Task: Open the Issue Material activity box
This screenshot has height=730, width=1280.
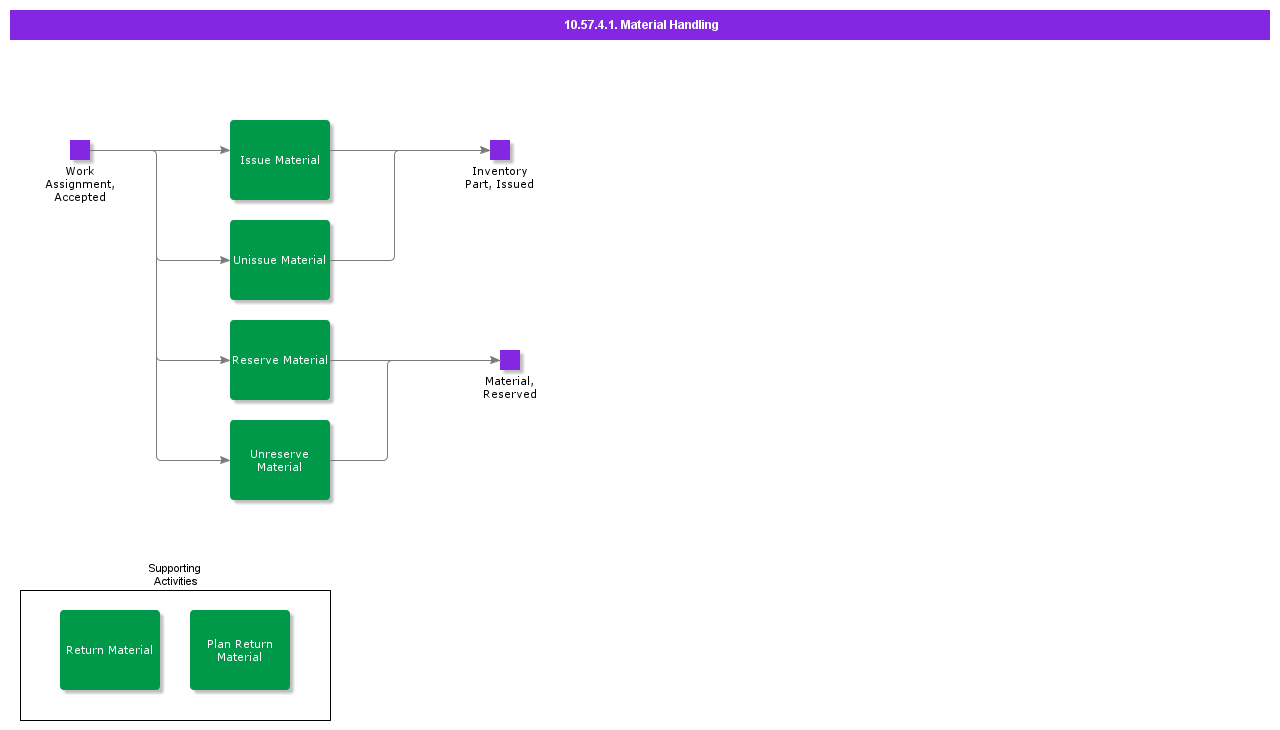Action: (x=280, y=160)
